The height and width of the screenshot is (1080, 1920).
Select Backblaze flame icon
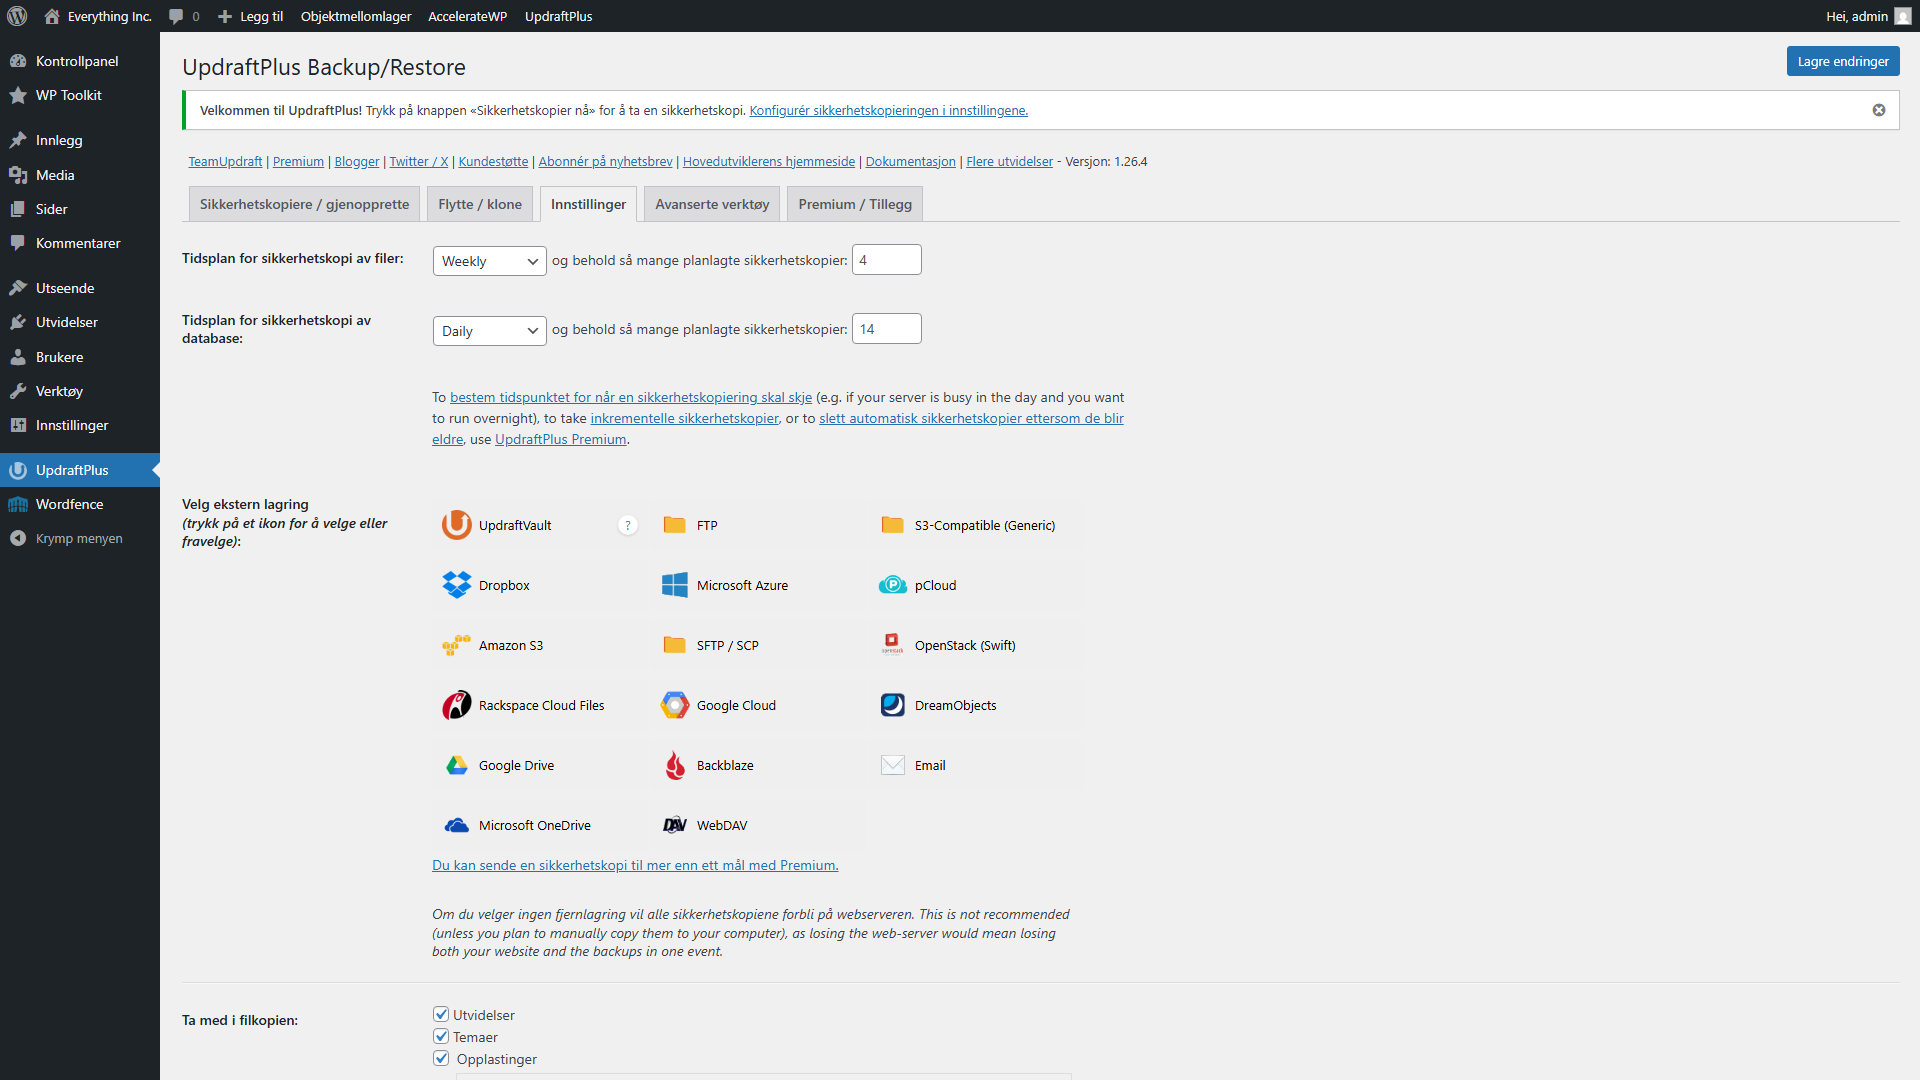(675, 765)
